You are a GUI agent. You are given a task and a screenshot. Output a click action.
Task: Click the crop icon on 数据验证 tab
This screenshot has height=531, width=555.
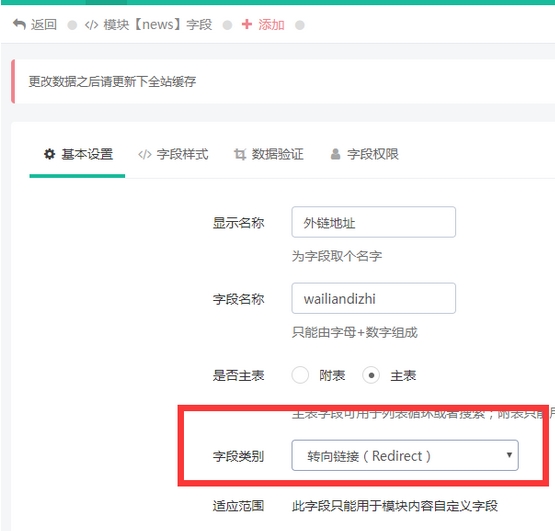[240, 154]
